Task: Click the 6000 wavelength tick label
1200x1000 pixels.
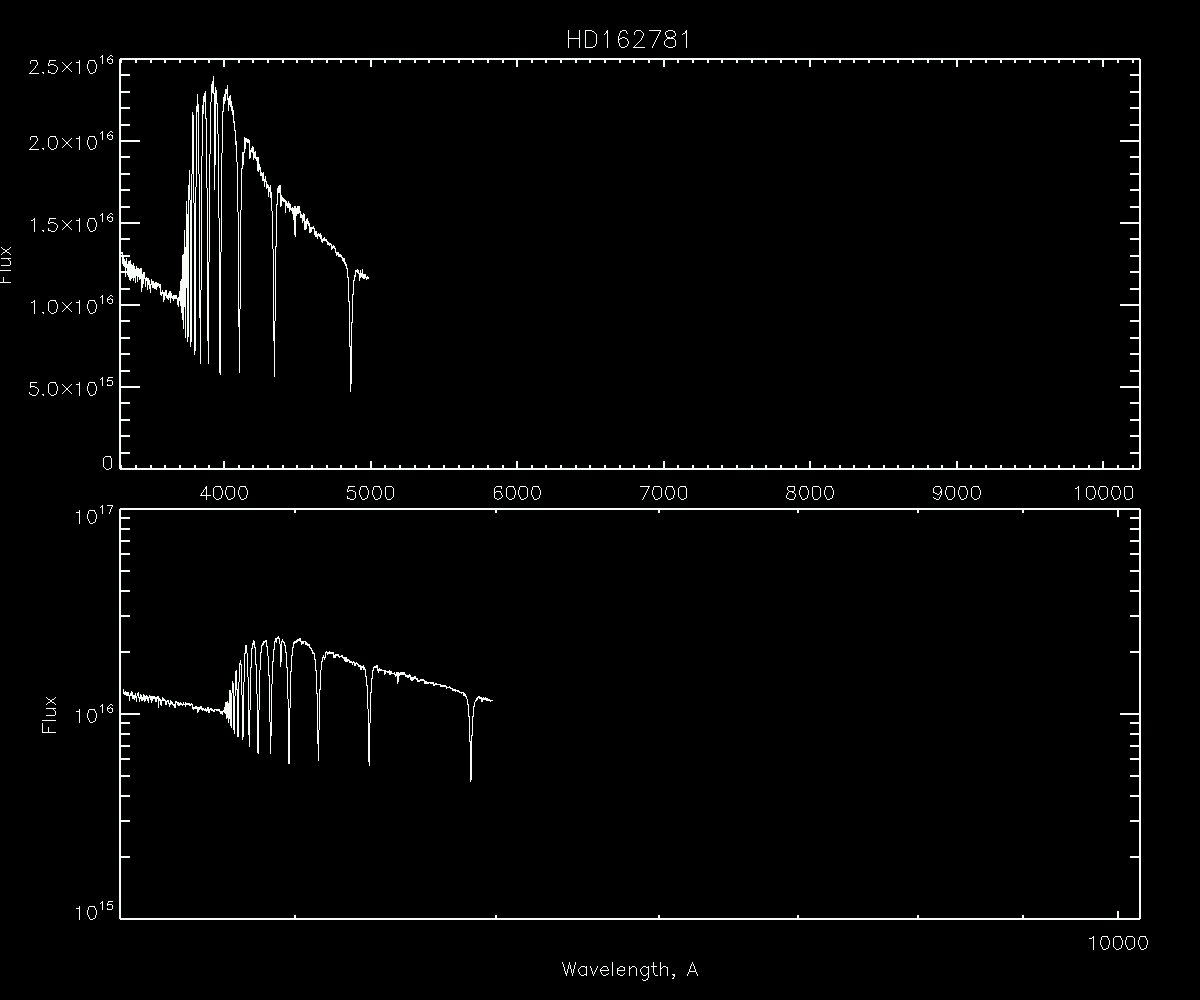Action: coord(517,492)
